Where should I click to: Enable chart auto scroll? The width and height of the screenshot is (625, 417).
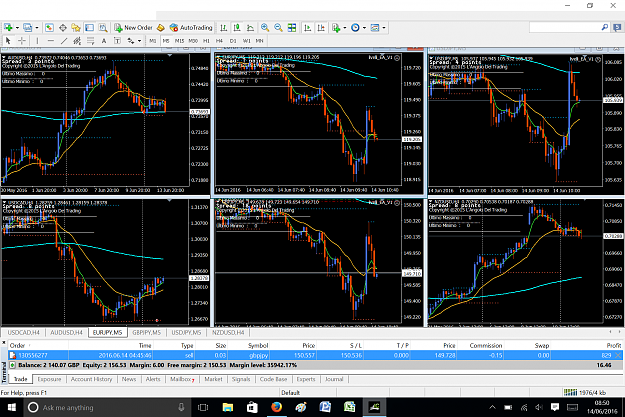tap(307, 28)
